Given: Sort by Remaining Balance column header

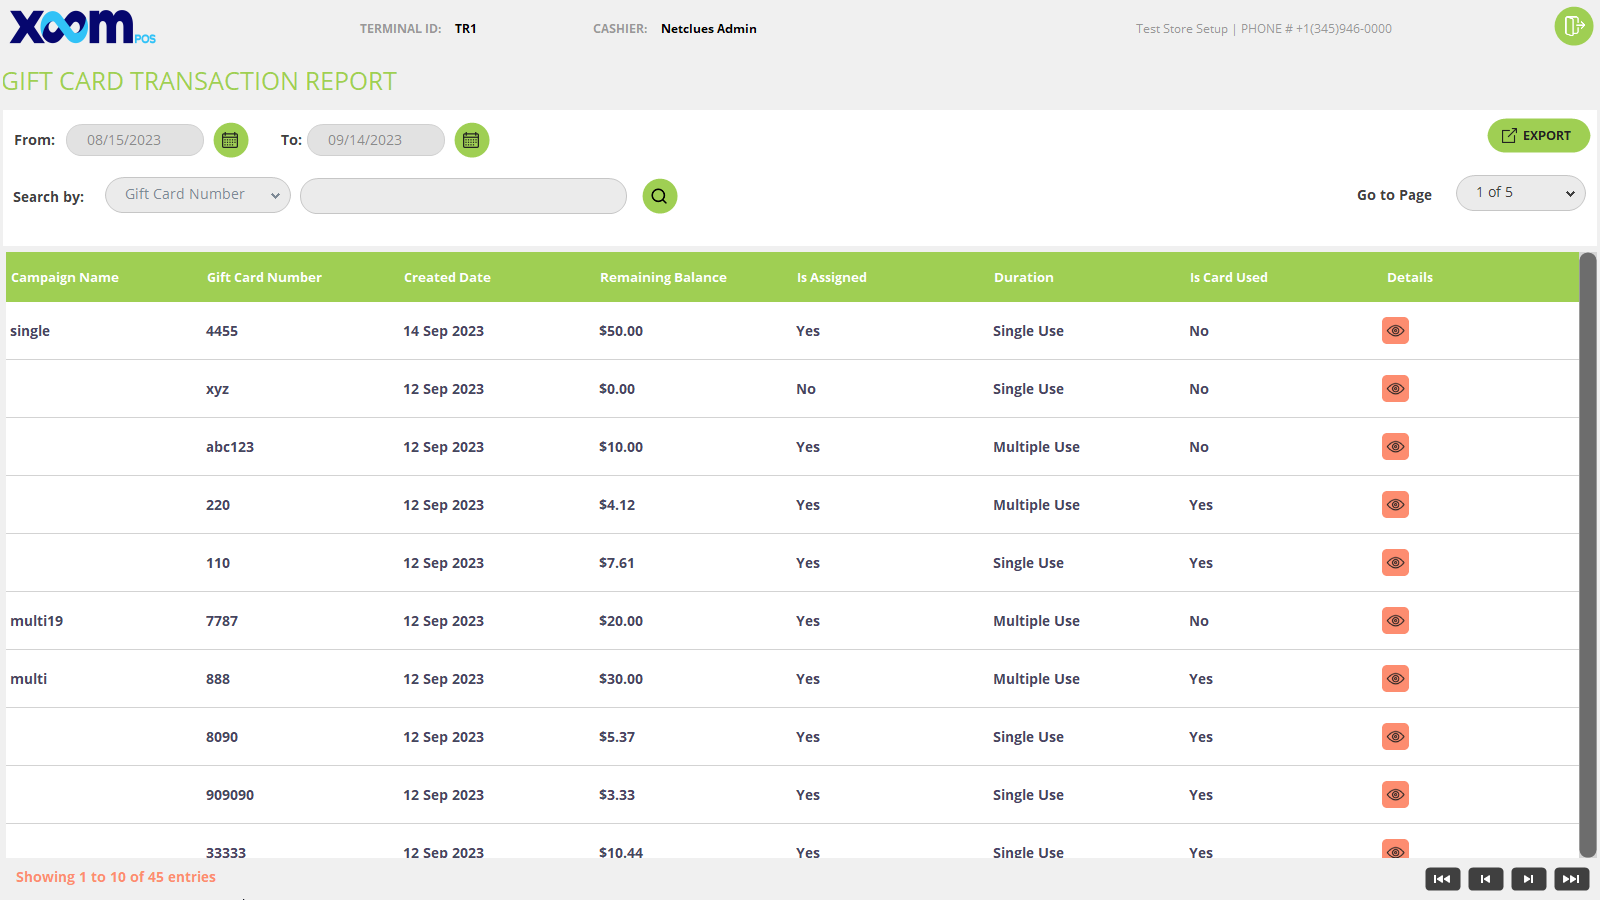Looking at the screenshot, I should 663,278.
